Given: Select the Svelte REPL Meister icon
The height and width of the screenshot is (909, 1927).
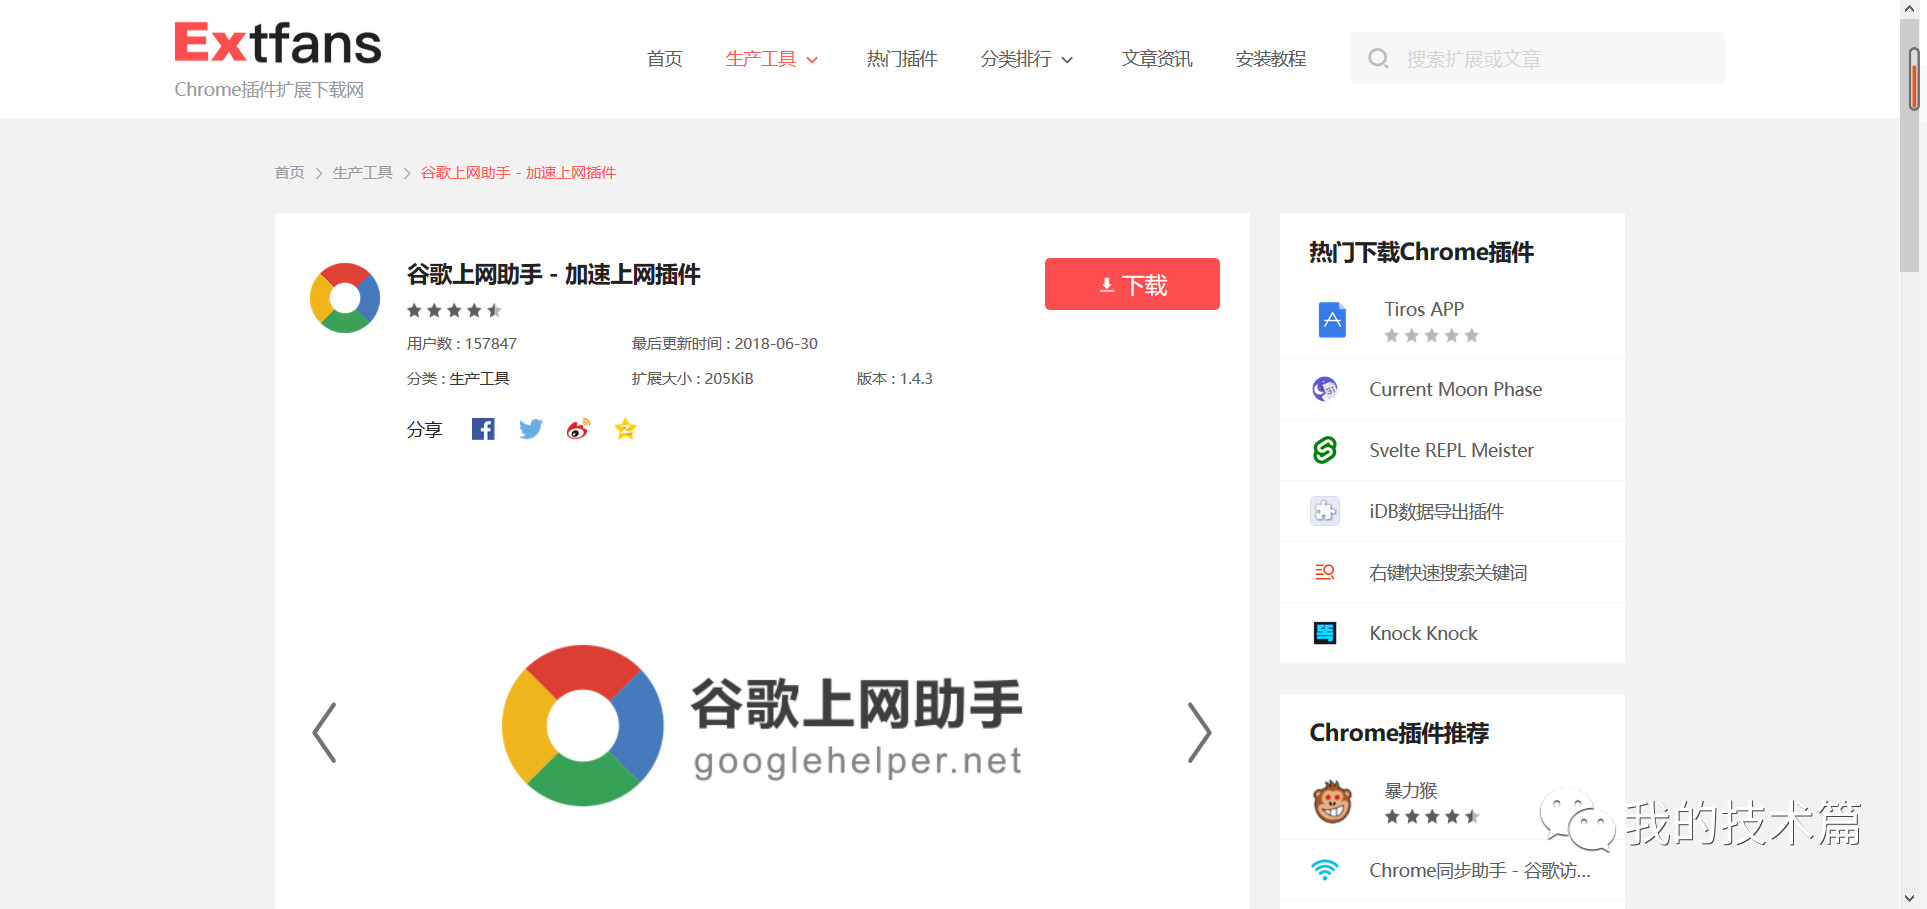Looking at the screenshot, I should [1324, 450].
